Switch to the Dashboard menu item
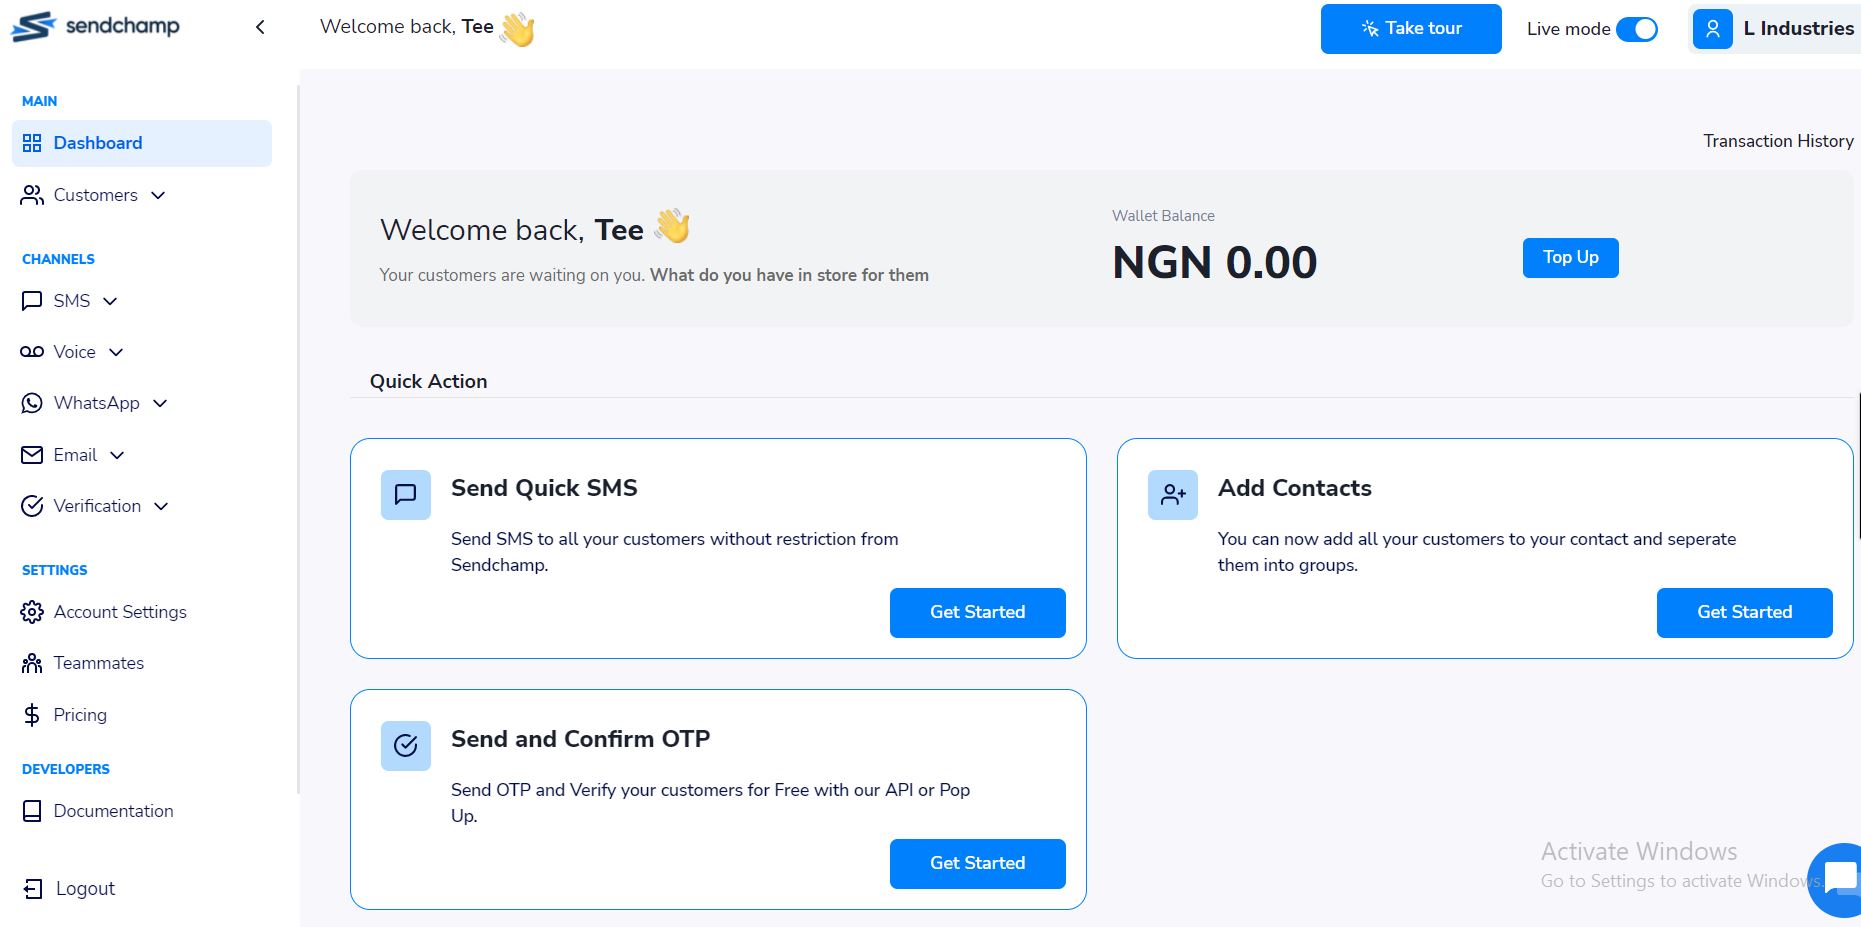Image resolution: width=1861 pixels, height=927 pixels. coord(97,142)
